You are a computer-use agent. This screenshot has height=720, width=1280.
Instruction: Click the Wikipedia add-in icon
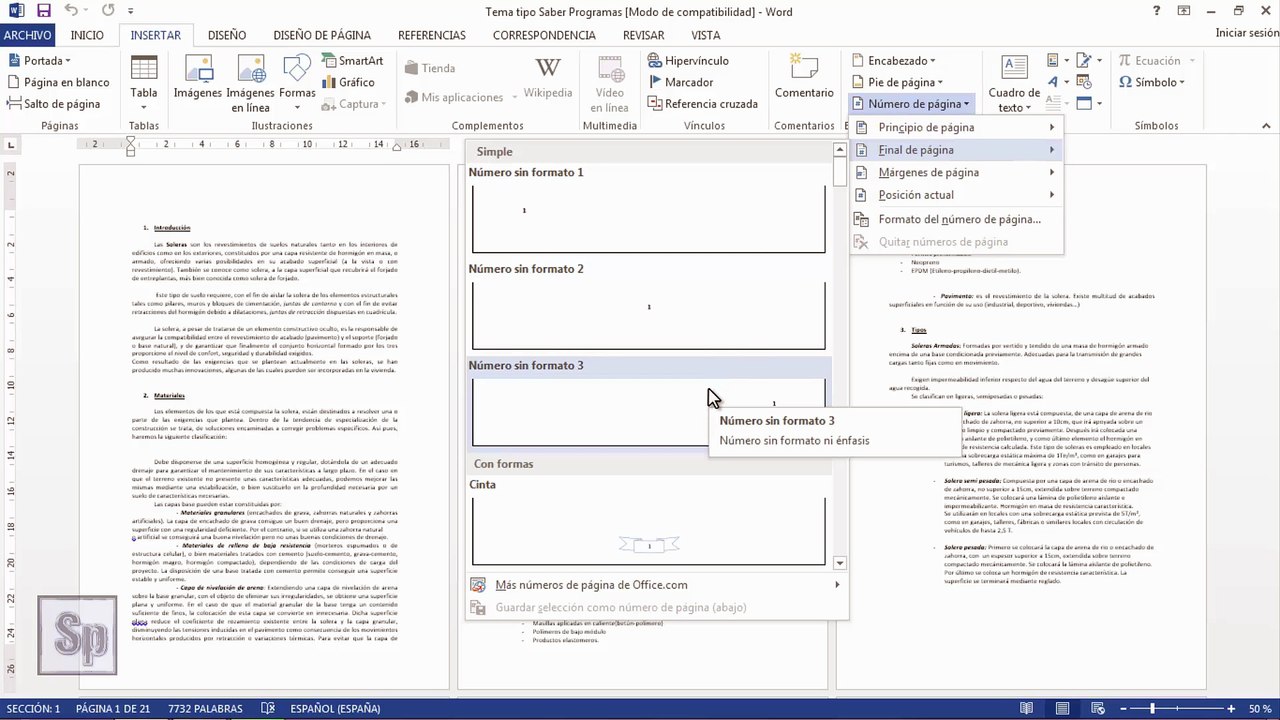pos(548,79)
